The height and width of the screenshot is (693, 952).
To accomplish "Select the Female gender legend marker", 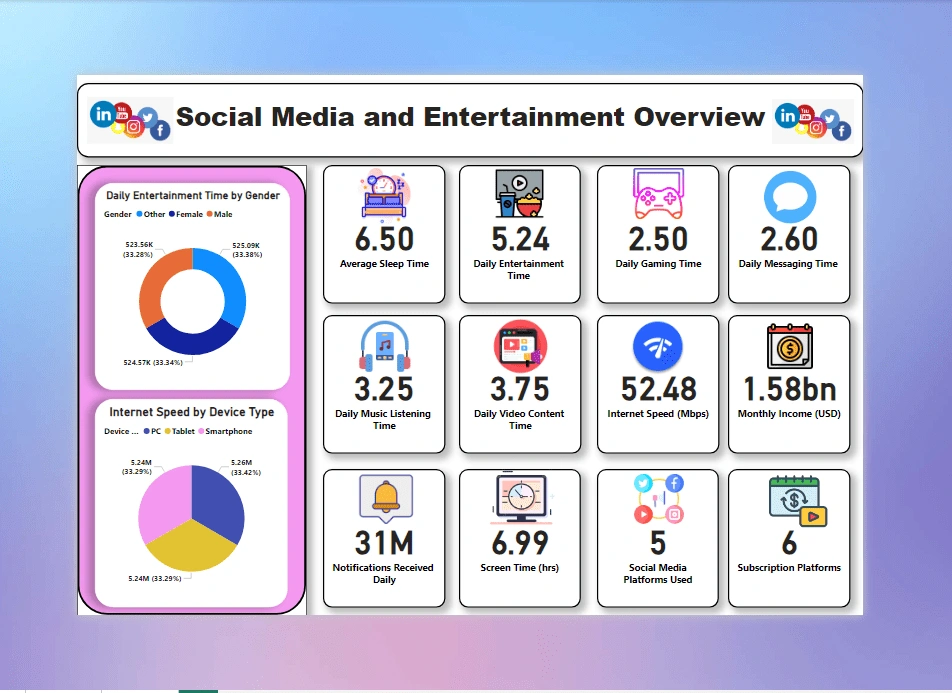I will click(x=172, y=214).
